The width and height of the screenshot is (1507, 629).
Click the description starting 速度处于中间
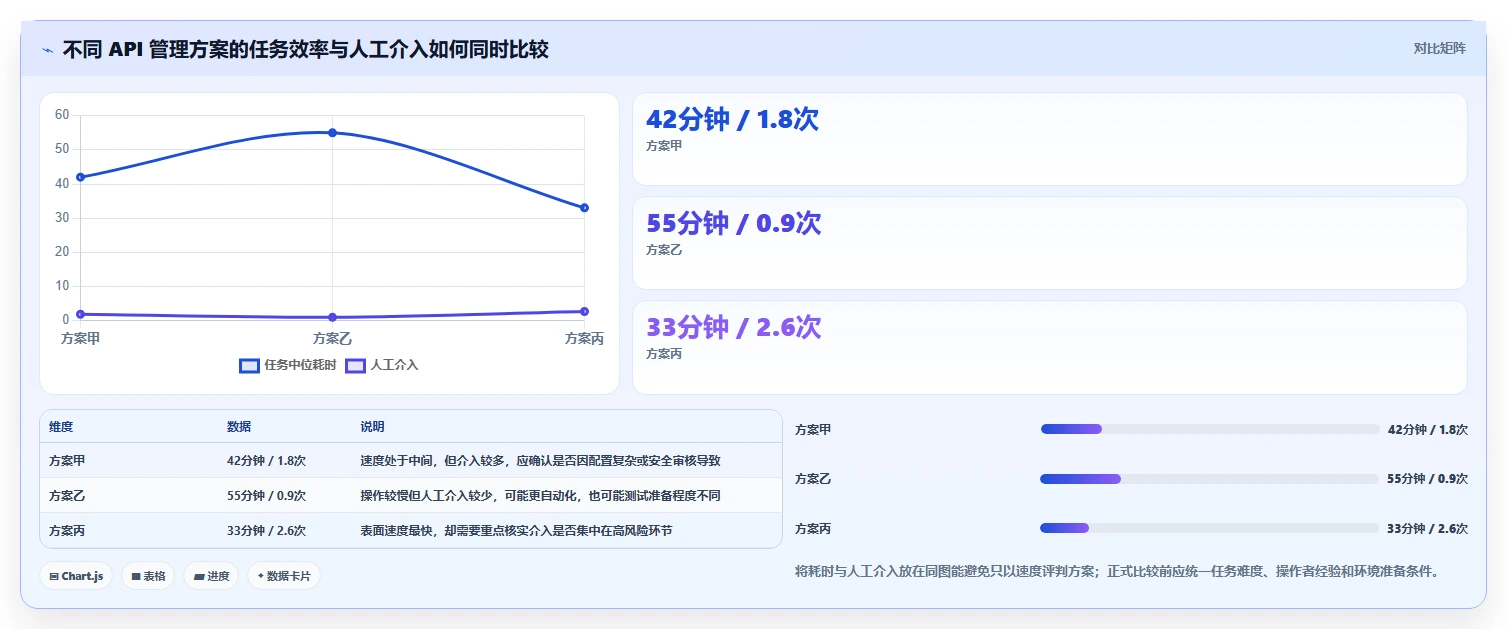point(540,461)
